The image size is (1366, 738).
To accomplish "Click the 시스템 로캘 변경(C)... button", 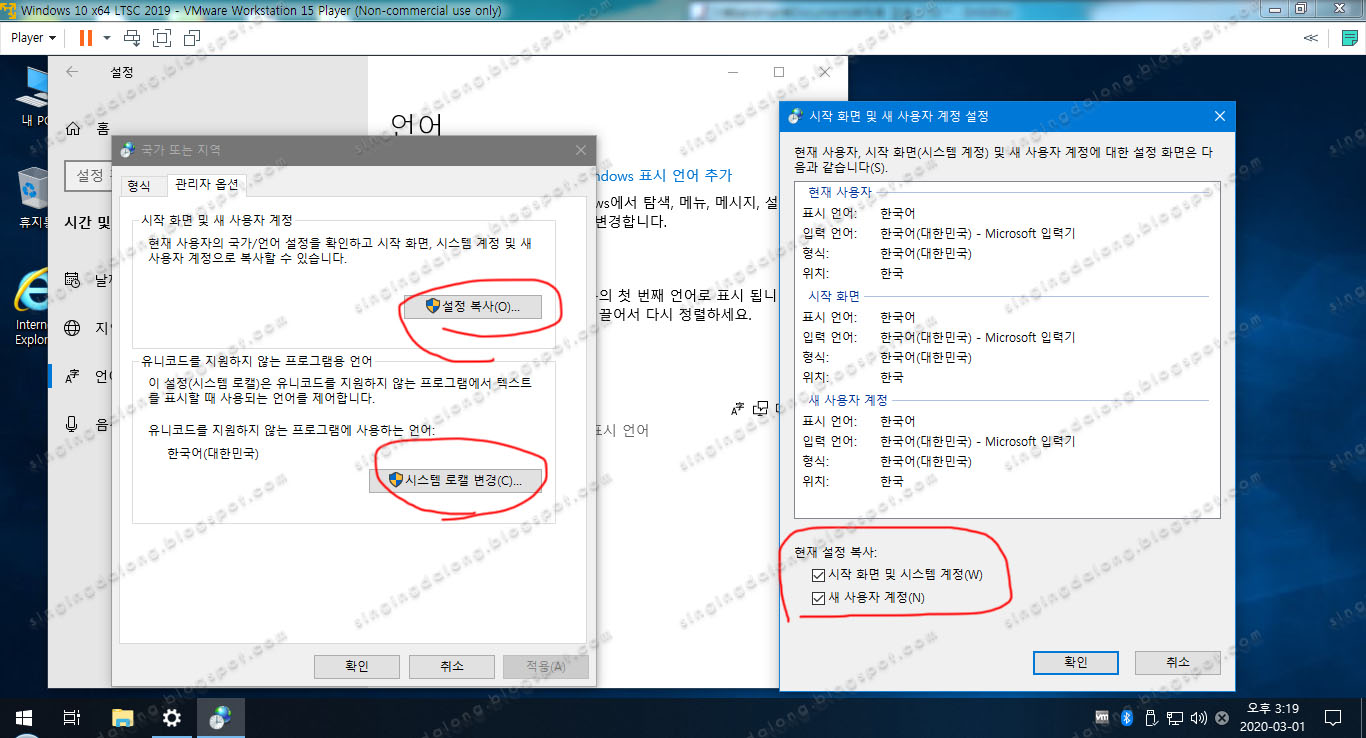I will pos(456,481).
